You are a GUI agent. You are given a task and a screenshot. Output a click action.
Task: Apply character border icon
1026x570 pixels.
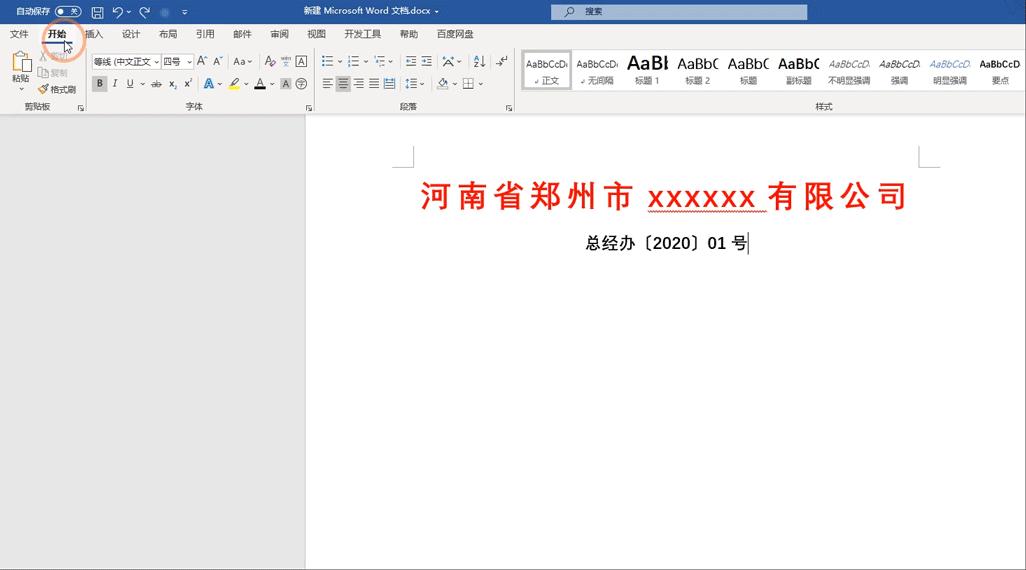(x=301, y=61)
